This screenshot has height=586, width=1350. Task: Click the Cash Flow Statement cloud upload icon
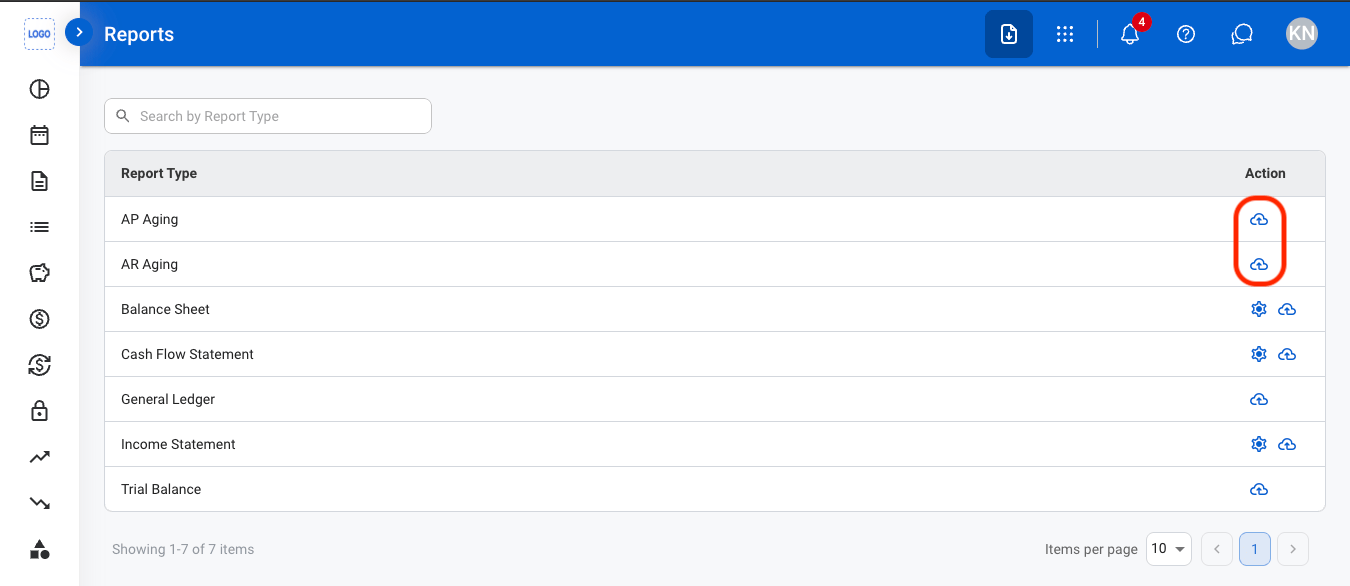coord(1287,354)
